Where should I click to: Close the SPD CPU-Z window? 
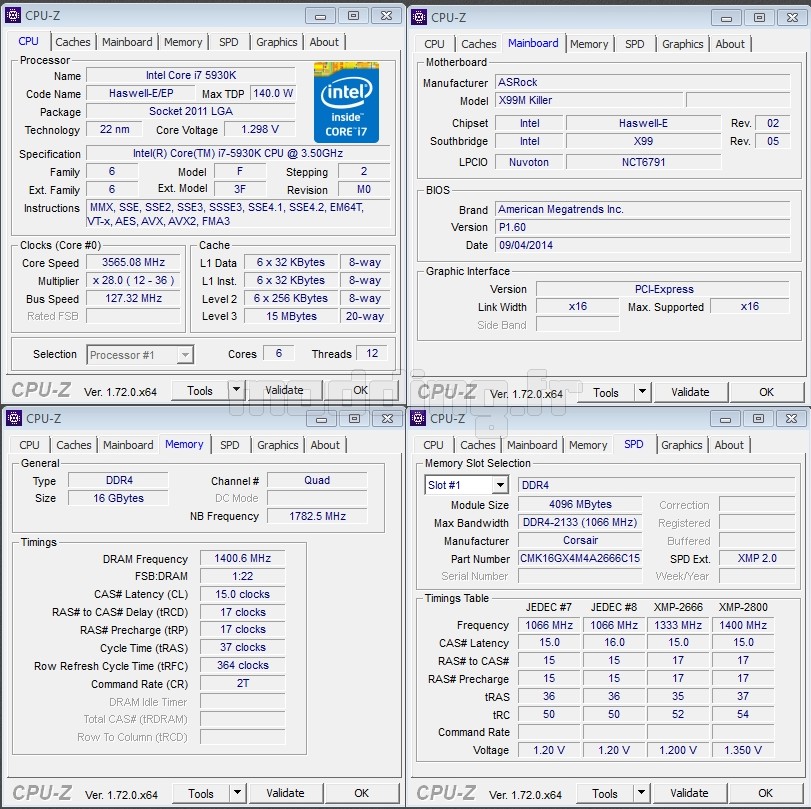pos(791,418)
